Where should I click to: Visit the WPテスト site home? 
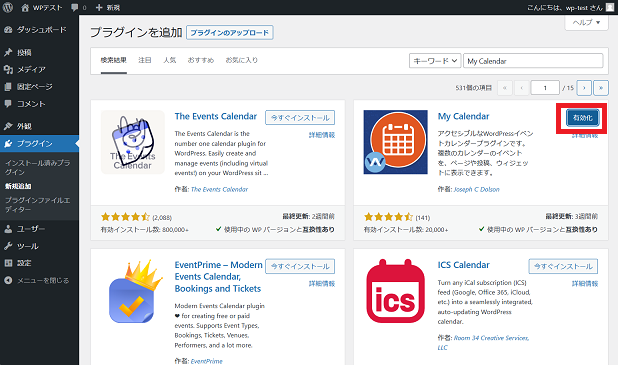point(42,7)
